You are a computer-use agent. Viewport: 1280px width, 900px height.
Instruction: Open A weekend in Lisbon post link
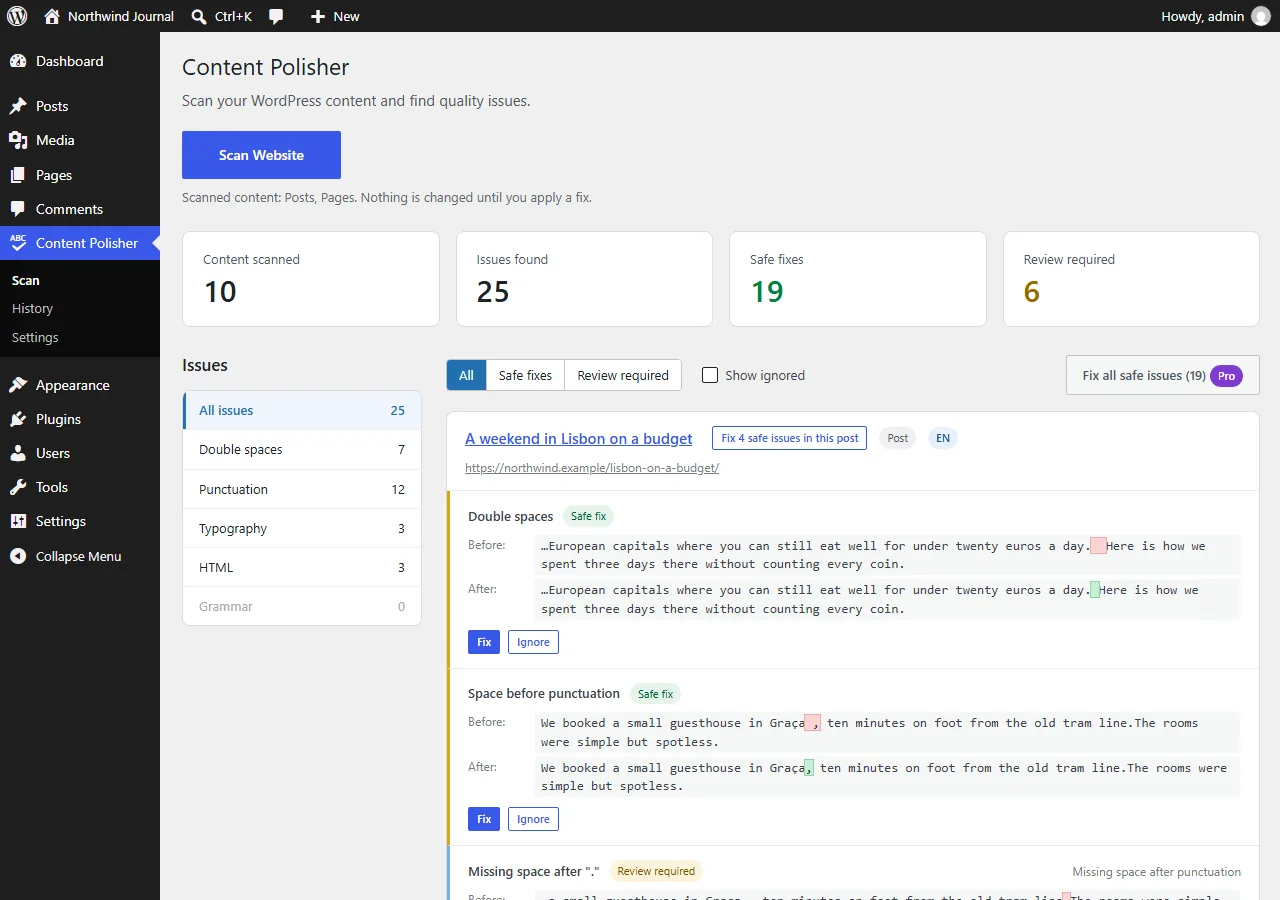point(579,438)
